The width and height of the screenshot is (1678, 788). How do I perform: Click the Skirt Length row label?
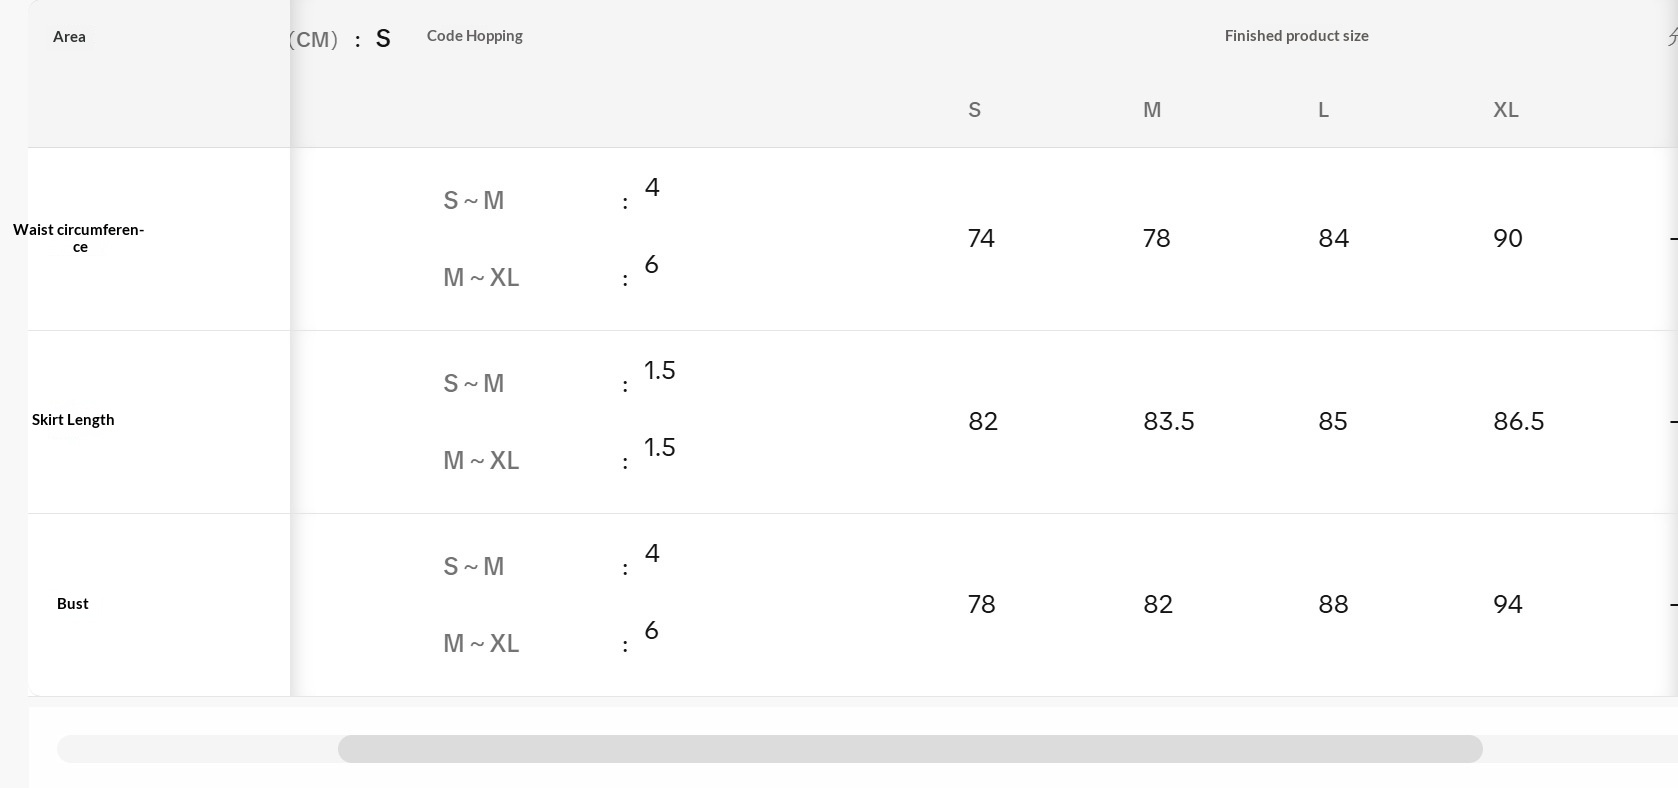pos(73,420)
